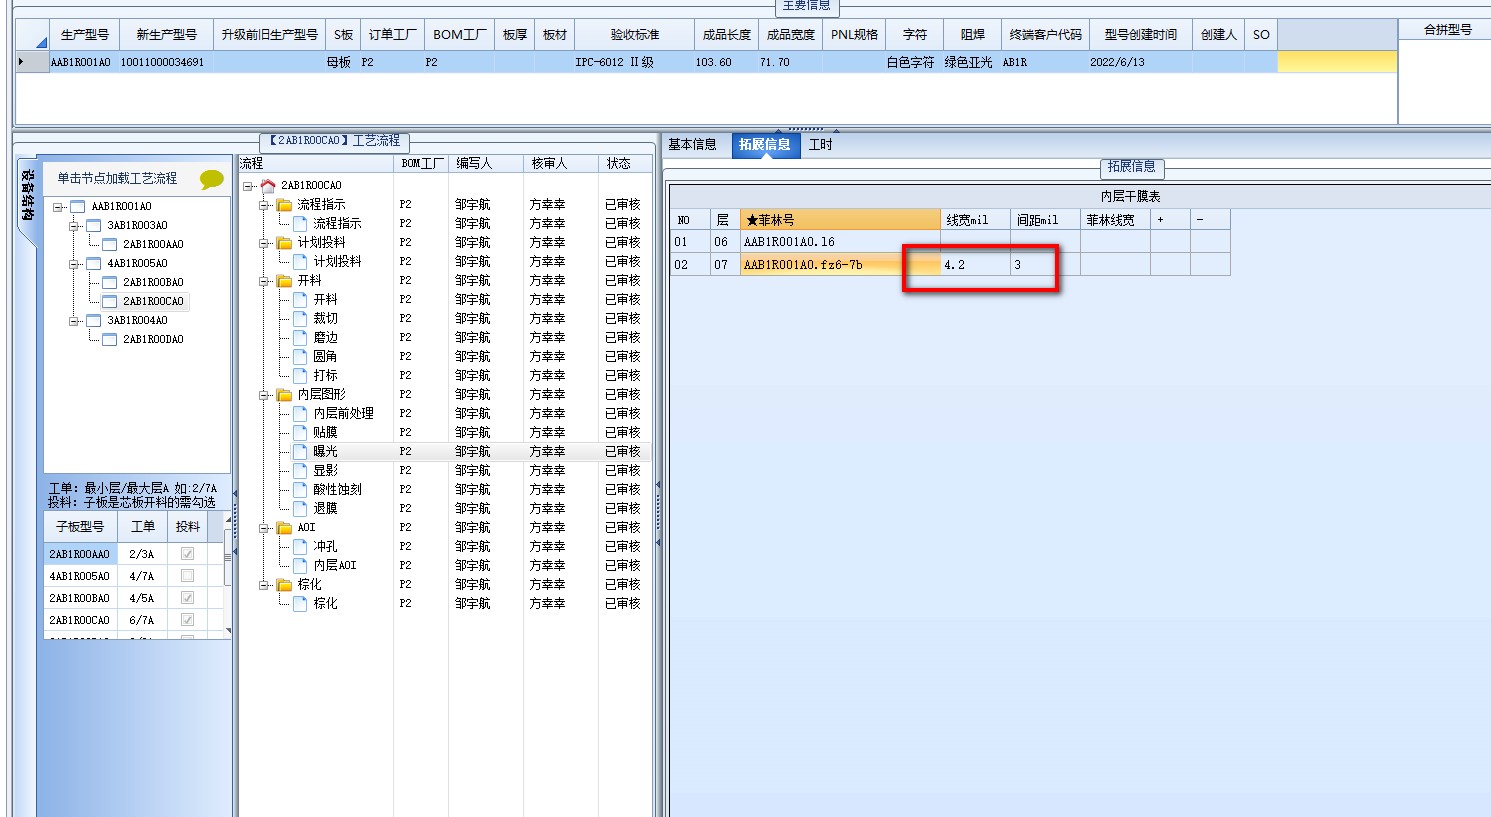Switch to the 基本信息 tab
Viewport: 1491px width, 817px height.
click(692, 145)
